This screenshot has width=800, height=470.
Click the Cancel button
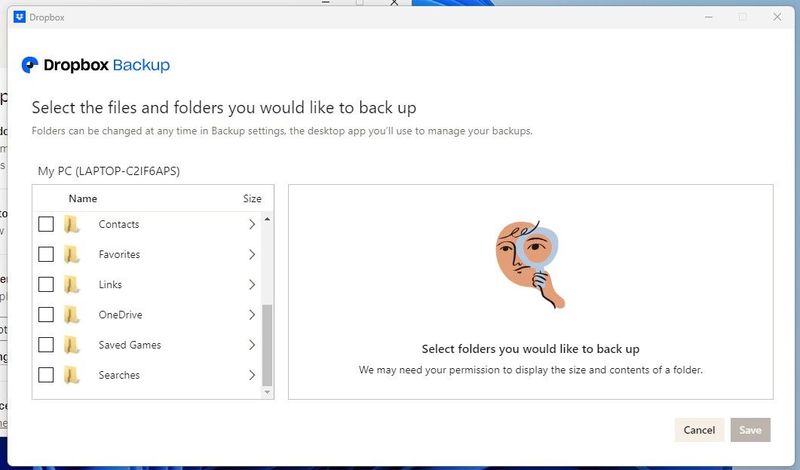click(x=699, y=430)
